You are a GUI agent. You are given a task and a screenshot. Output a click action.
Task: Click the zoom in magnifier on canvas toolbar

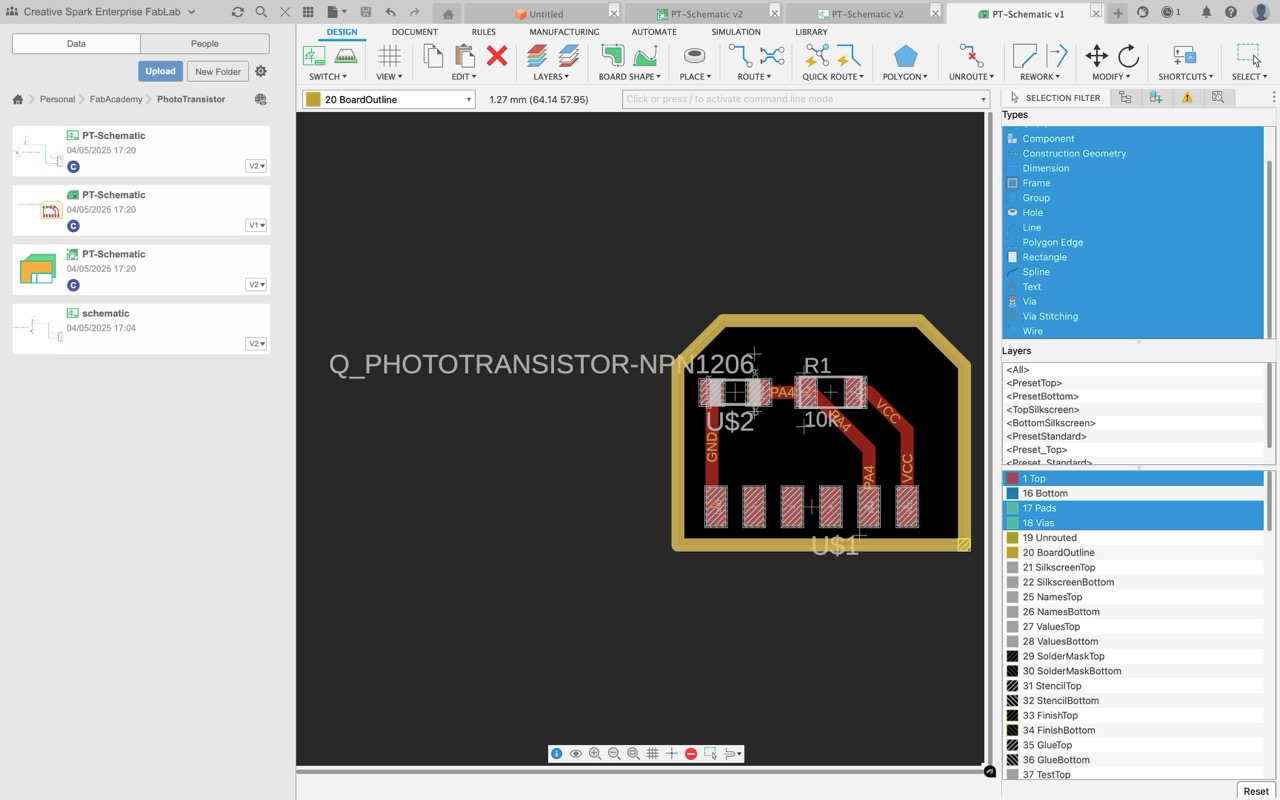click(595, 754)
